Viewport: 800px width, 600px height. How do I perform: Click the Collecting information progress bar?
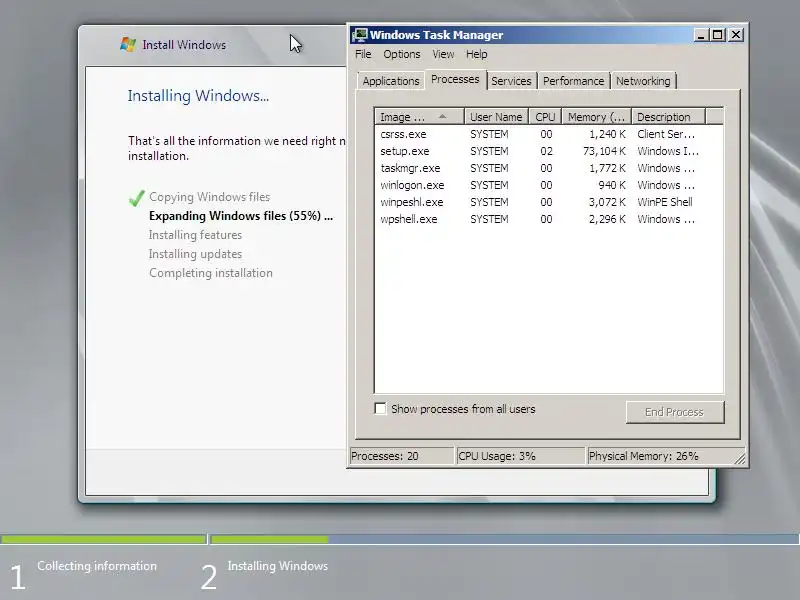click(103, 539)
